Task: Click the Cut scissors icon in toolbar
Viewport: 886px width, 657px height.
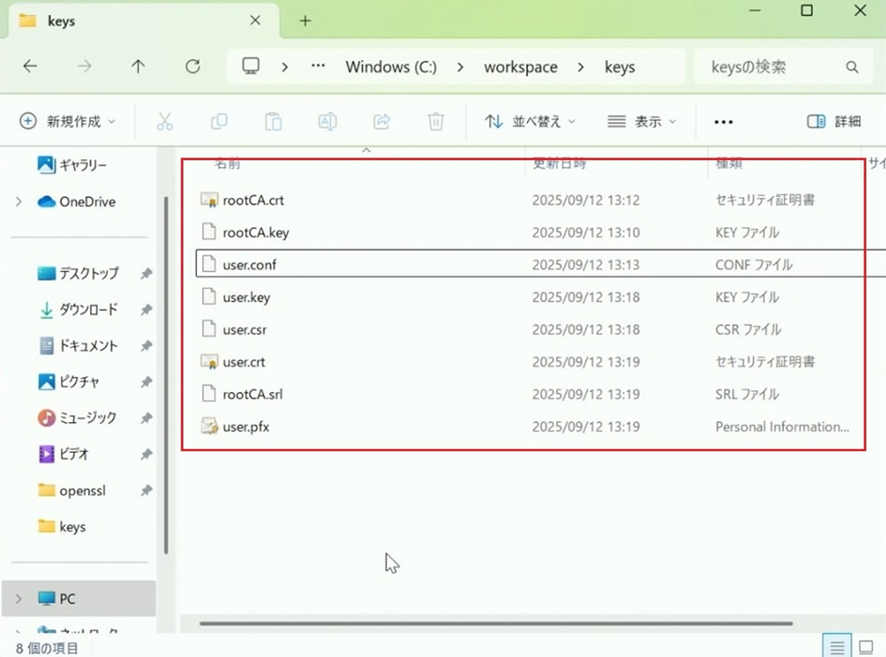Action: 165,121
